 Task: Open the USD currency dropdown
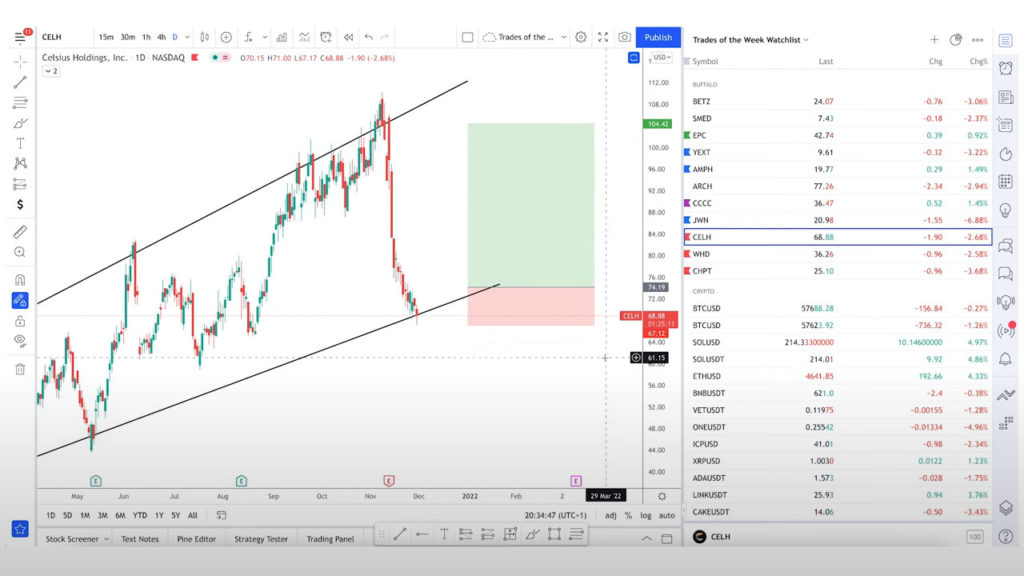pyautogui.click(x=662, y=57)
